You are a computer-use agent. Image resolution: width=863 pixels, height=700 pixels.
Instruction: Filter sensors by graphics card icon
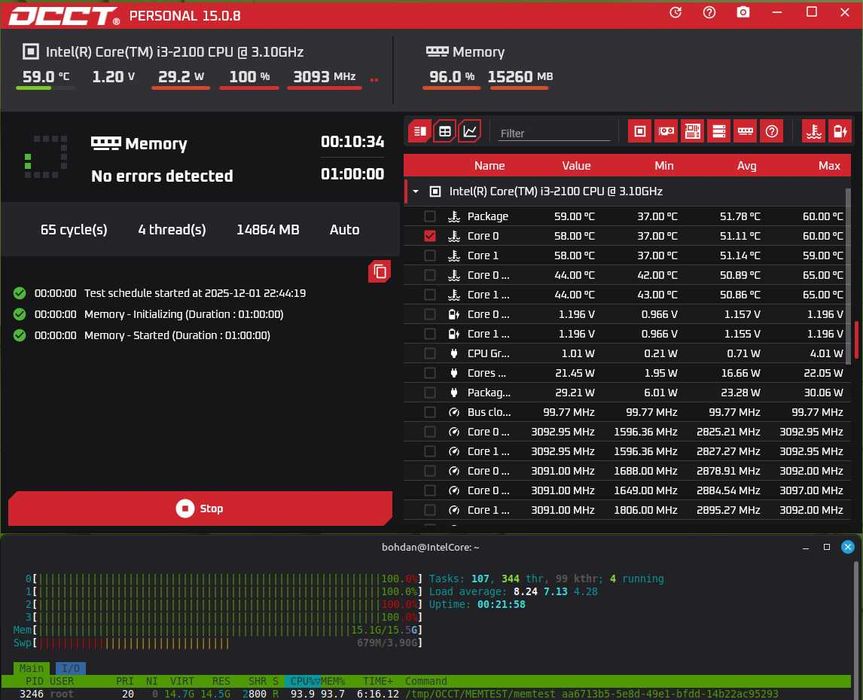coord(666,132)
